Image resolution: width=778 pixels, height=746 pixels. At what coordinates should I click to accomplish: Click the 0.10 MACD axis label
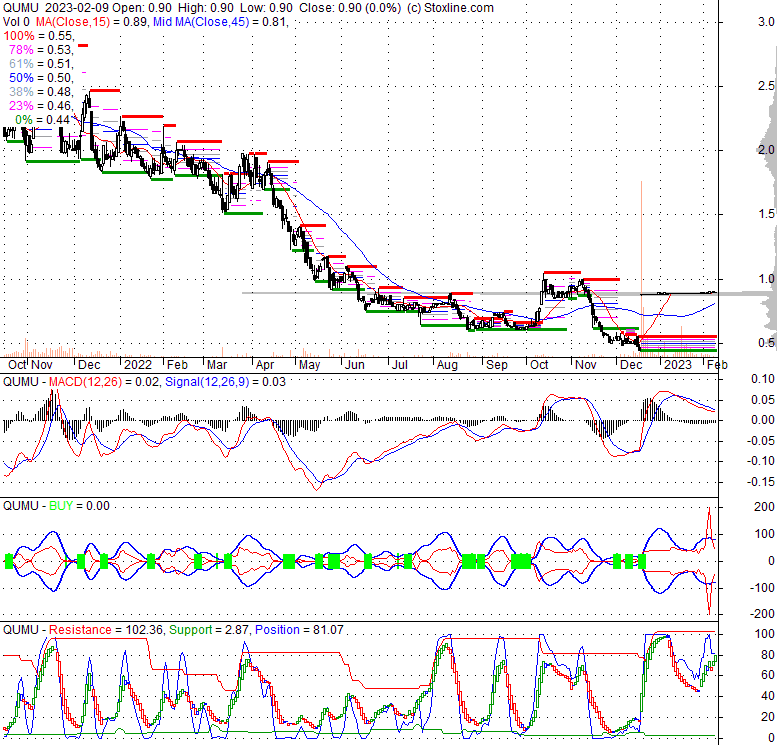[763, 379]
